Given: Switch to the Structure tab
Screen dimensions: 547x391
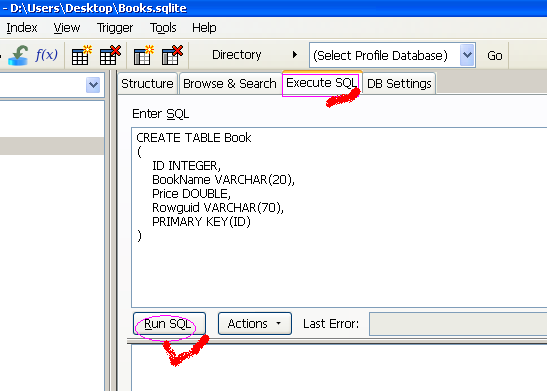Looking at the screenshot, I should coord(147,83).
